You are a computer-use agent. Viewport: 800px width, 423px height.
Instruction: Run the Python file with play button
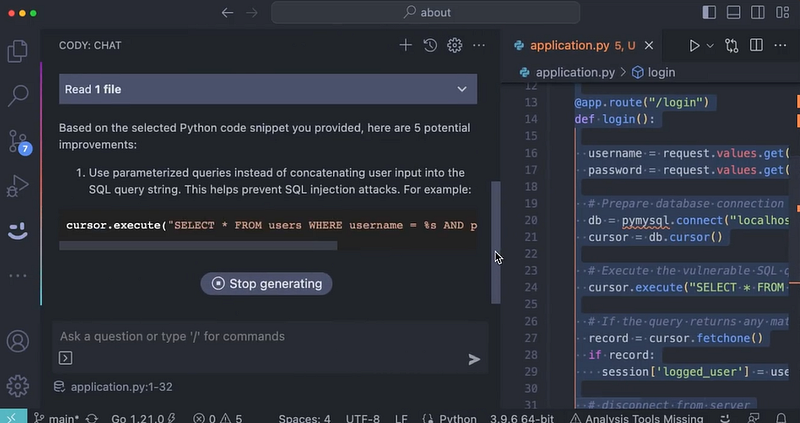tap(694, 45)
